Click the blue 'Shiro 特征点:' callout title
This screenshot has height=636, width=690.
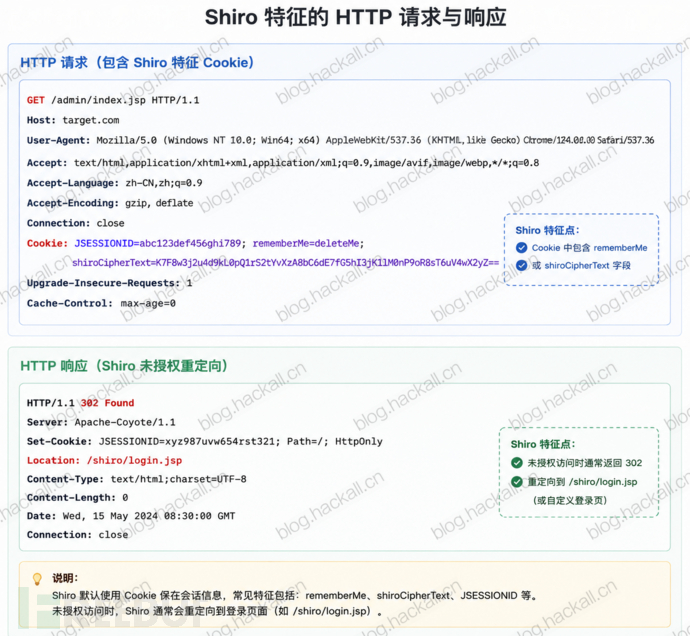click(547, 230)
